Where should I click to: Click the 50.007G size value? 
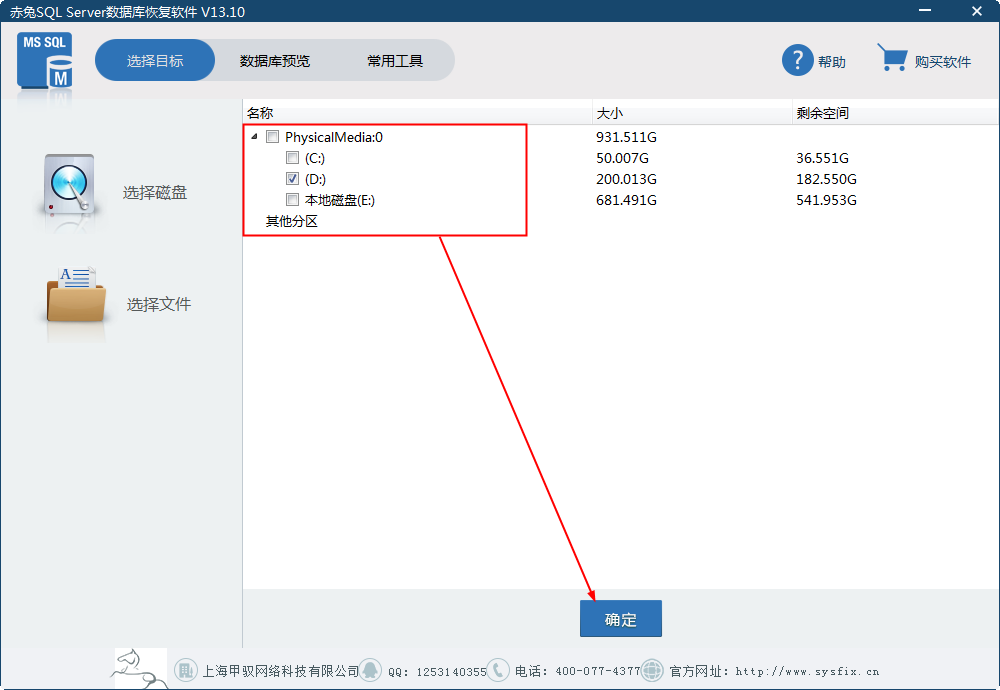[622, 158]
